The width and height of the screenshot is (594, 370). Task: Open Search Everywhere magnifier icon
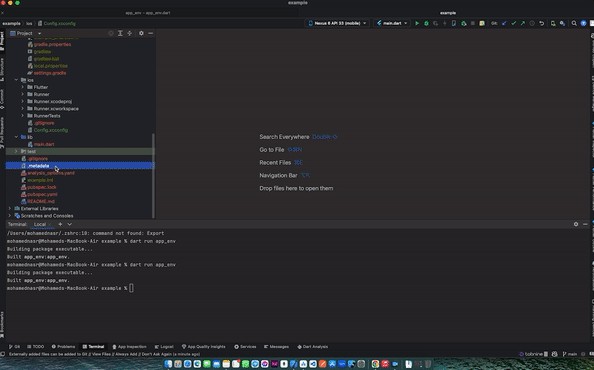[x=574, y=23]
